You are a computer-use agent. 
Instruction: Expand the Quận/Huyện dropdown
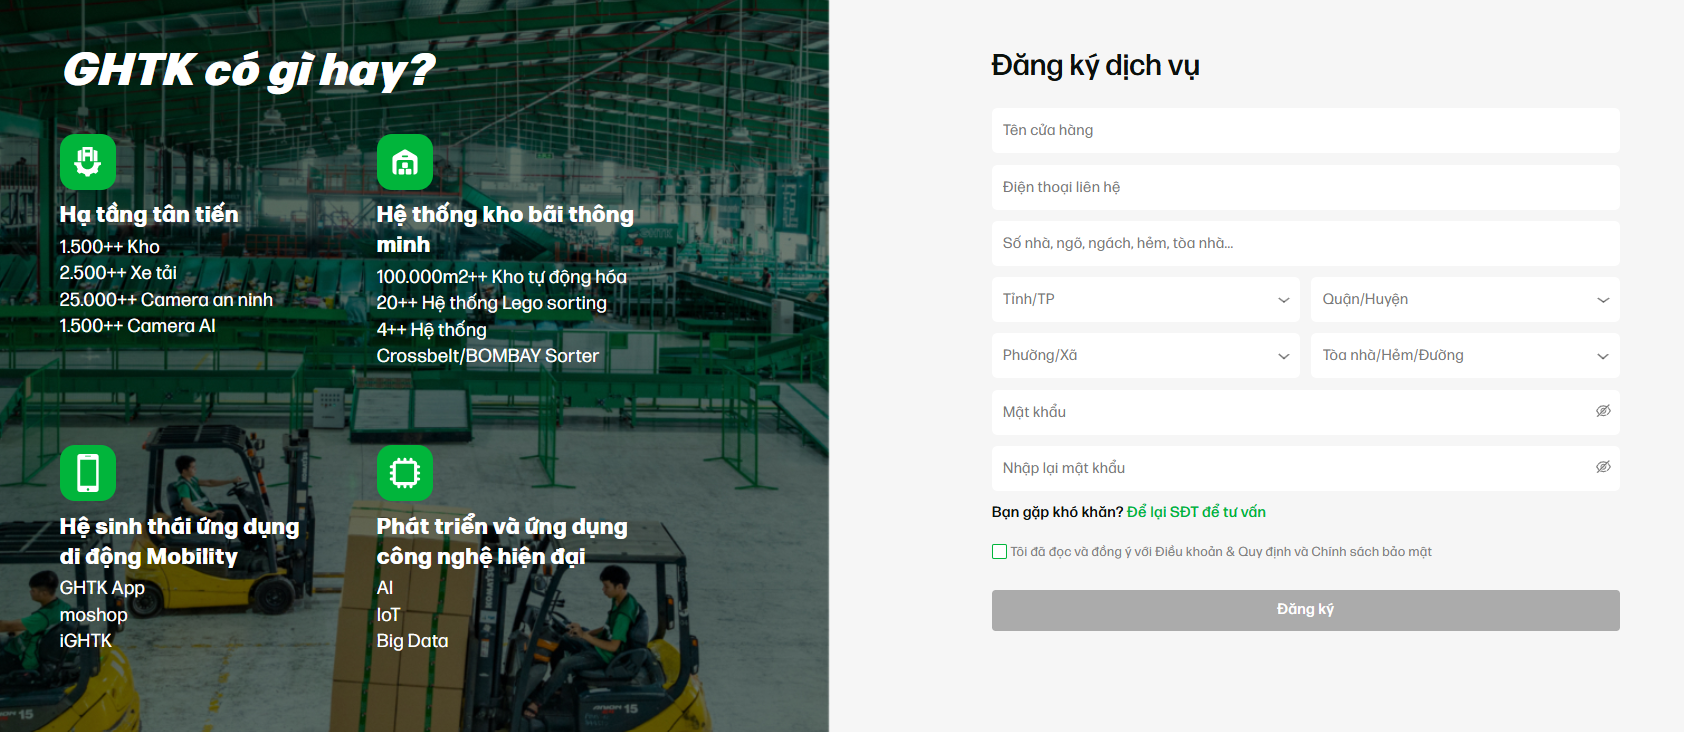coord(1464,299)
